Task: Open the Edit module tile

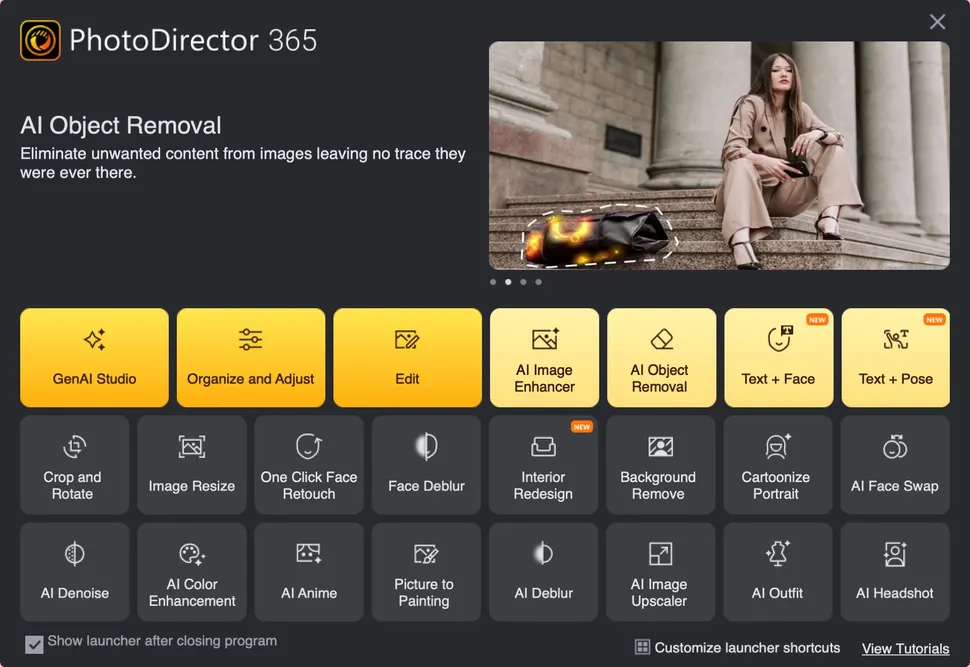Action: (x=407, y=357)
